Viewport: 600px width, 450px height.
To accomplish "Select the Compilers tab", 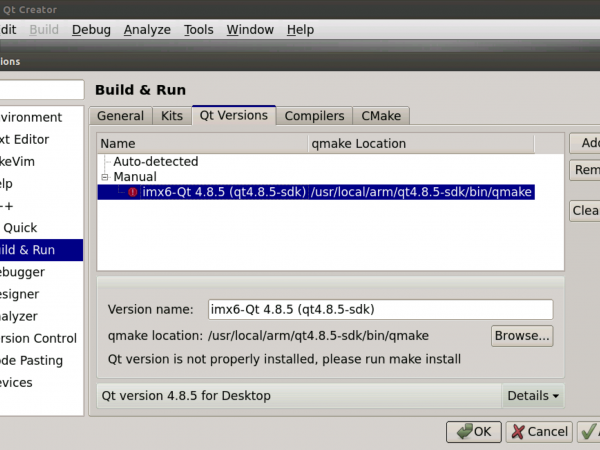I will coord(314,116).
